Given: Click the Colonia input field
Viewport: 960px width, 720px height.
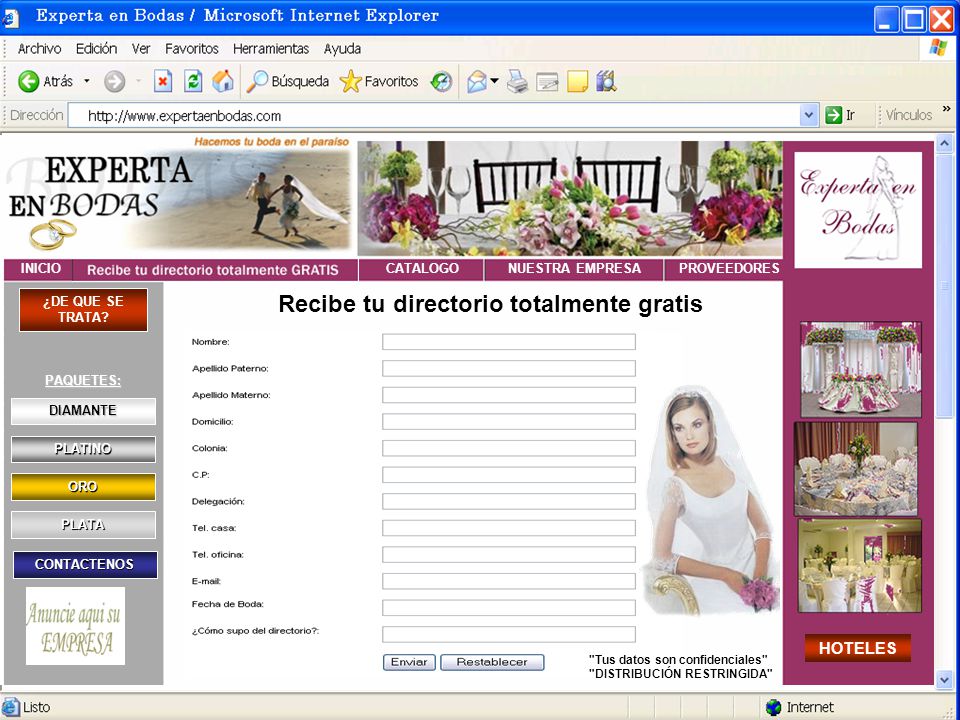Looking at the screenshot, I should click(509, 448).
